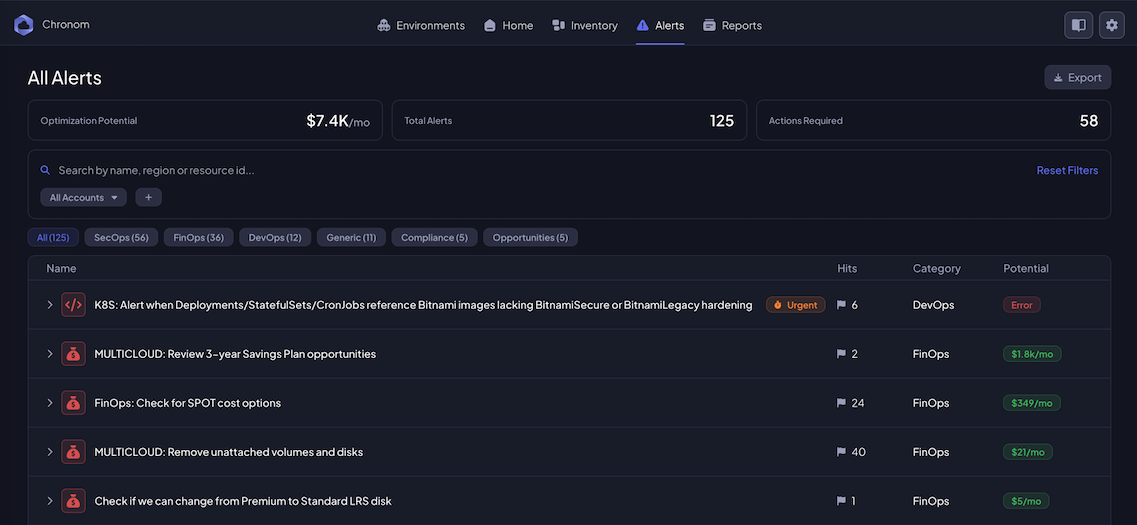Expand the Remove unattached volumes alert row

click(x=50, y=452)
